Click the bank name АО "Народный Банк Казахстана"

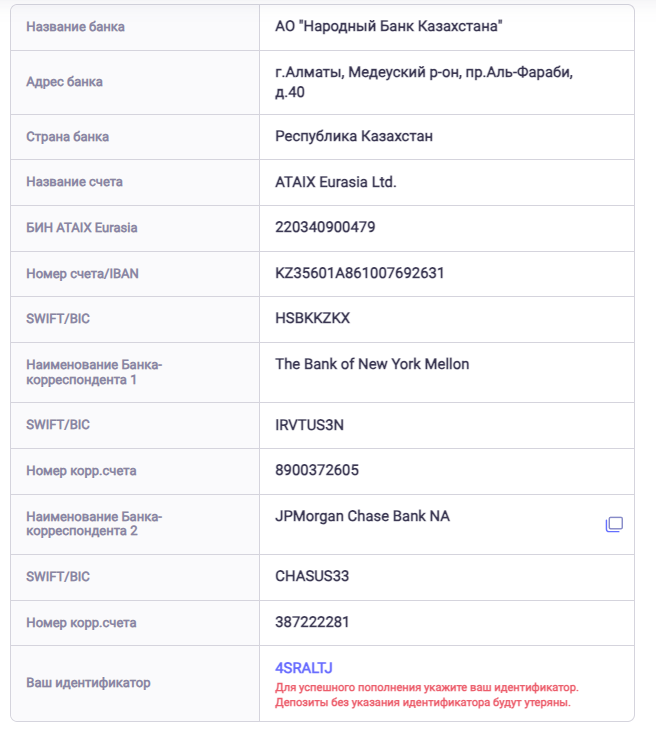click(387, 26)
